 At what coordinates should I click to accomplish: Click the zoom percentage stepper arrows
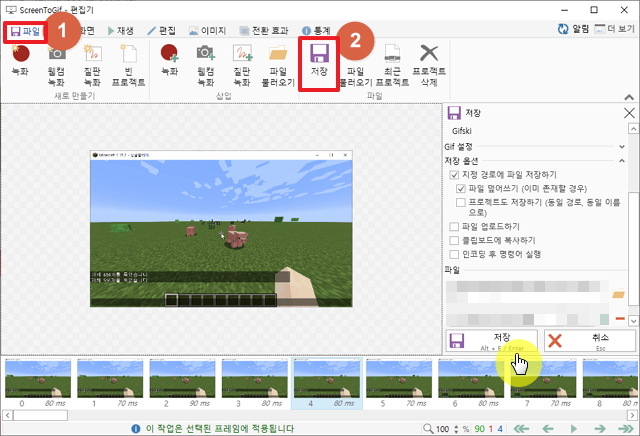click(x=456, y=429)
